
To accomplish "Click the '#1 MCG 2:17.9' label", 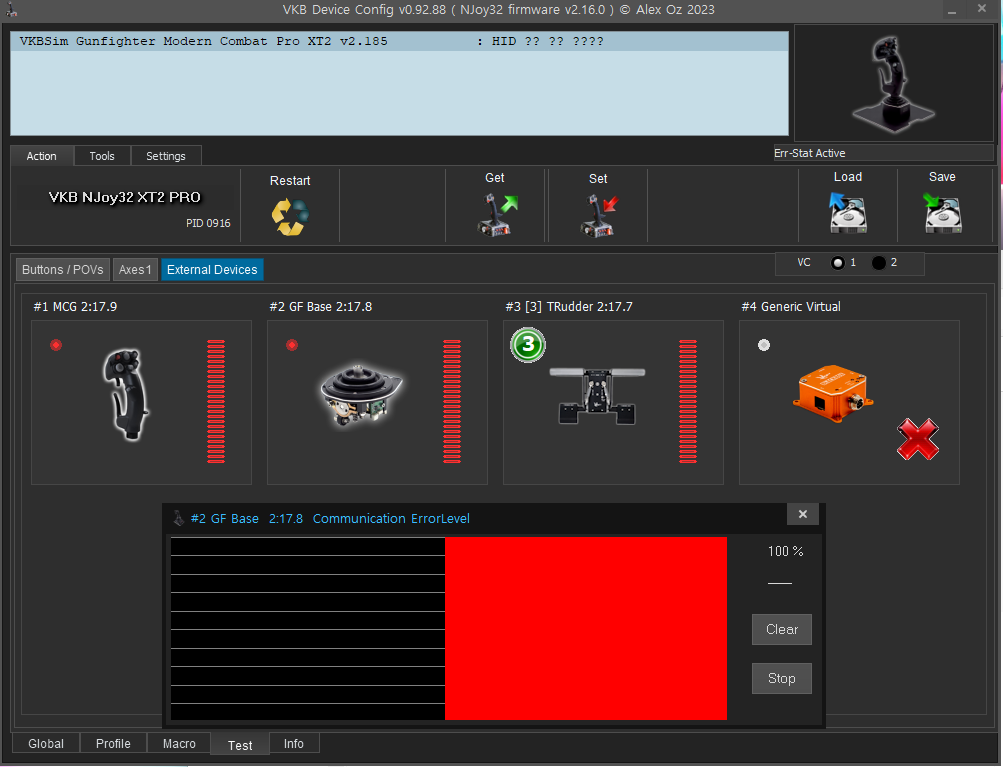I will click(x=75, y=306).
